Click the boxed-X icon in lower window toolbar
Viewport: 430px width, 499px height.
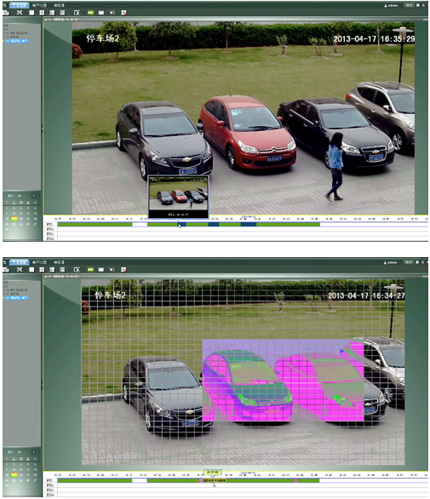click(x=77, y=269)
